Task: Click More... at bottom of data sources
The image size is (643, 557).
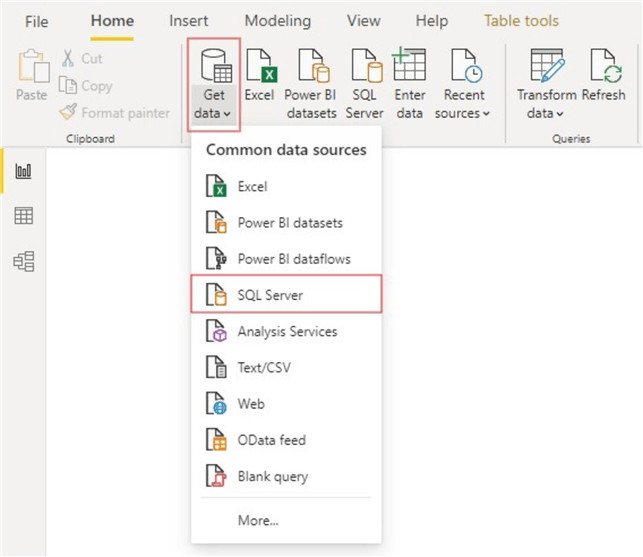Action: [258, 520]
